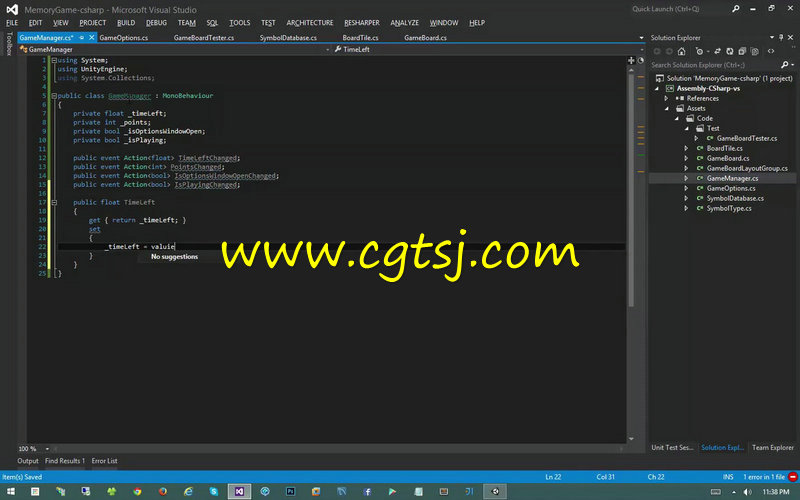Screen dimensions: 800x500
Task: Open the Toolbox side panel
Action: pos(9,43)
